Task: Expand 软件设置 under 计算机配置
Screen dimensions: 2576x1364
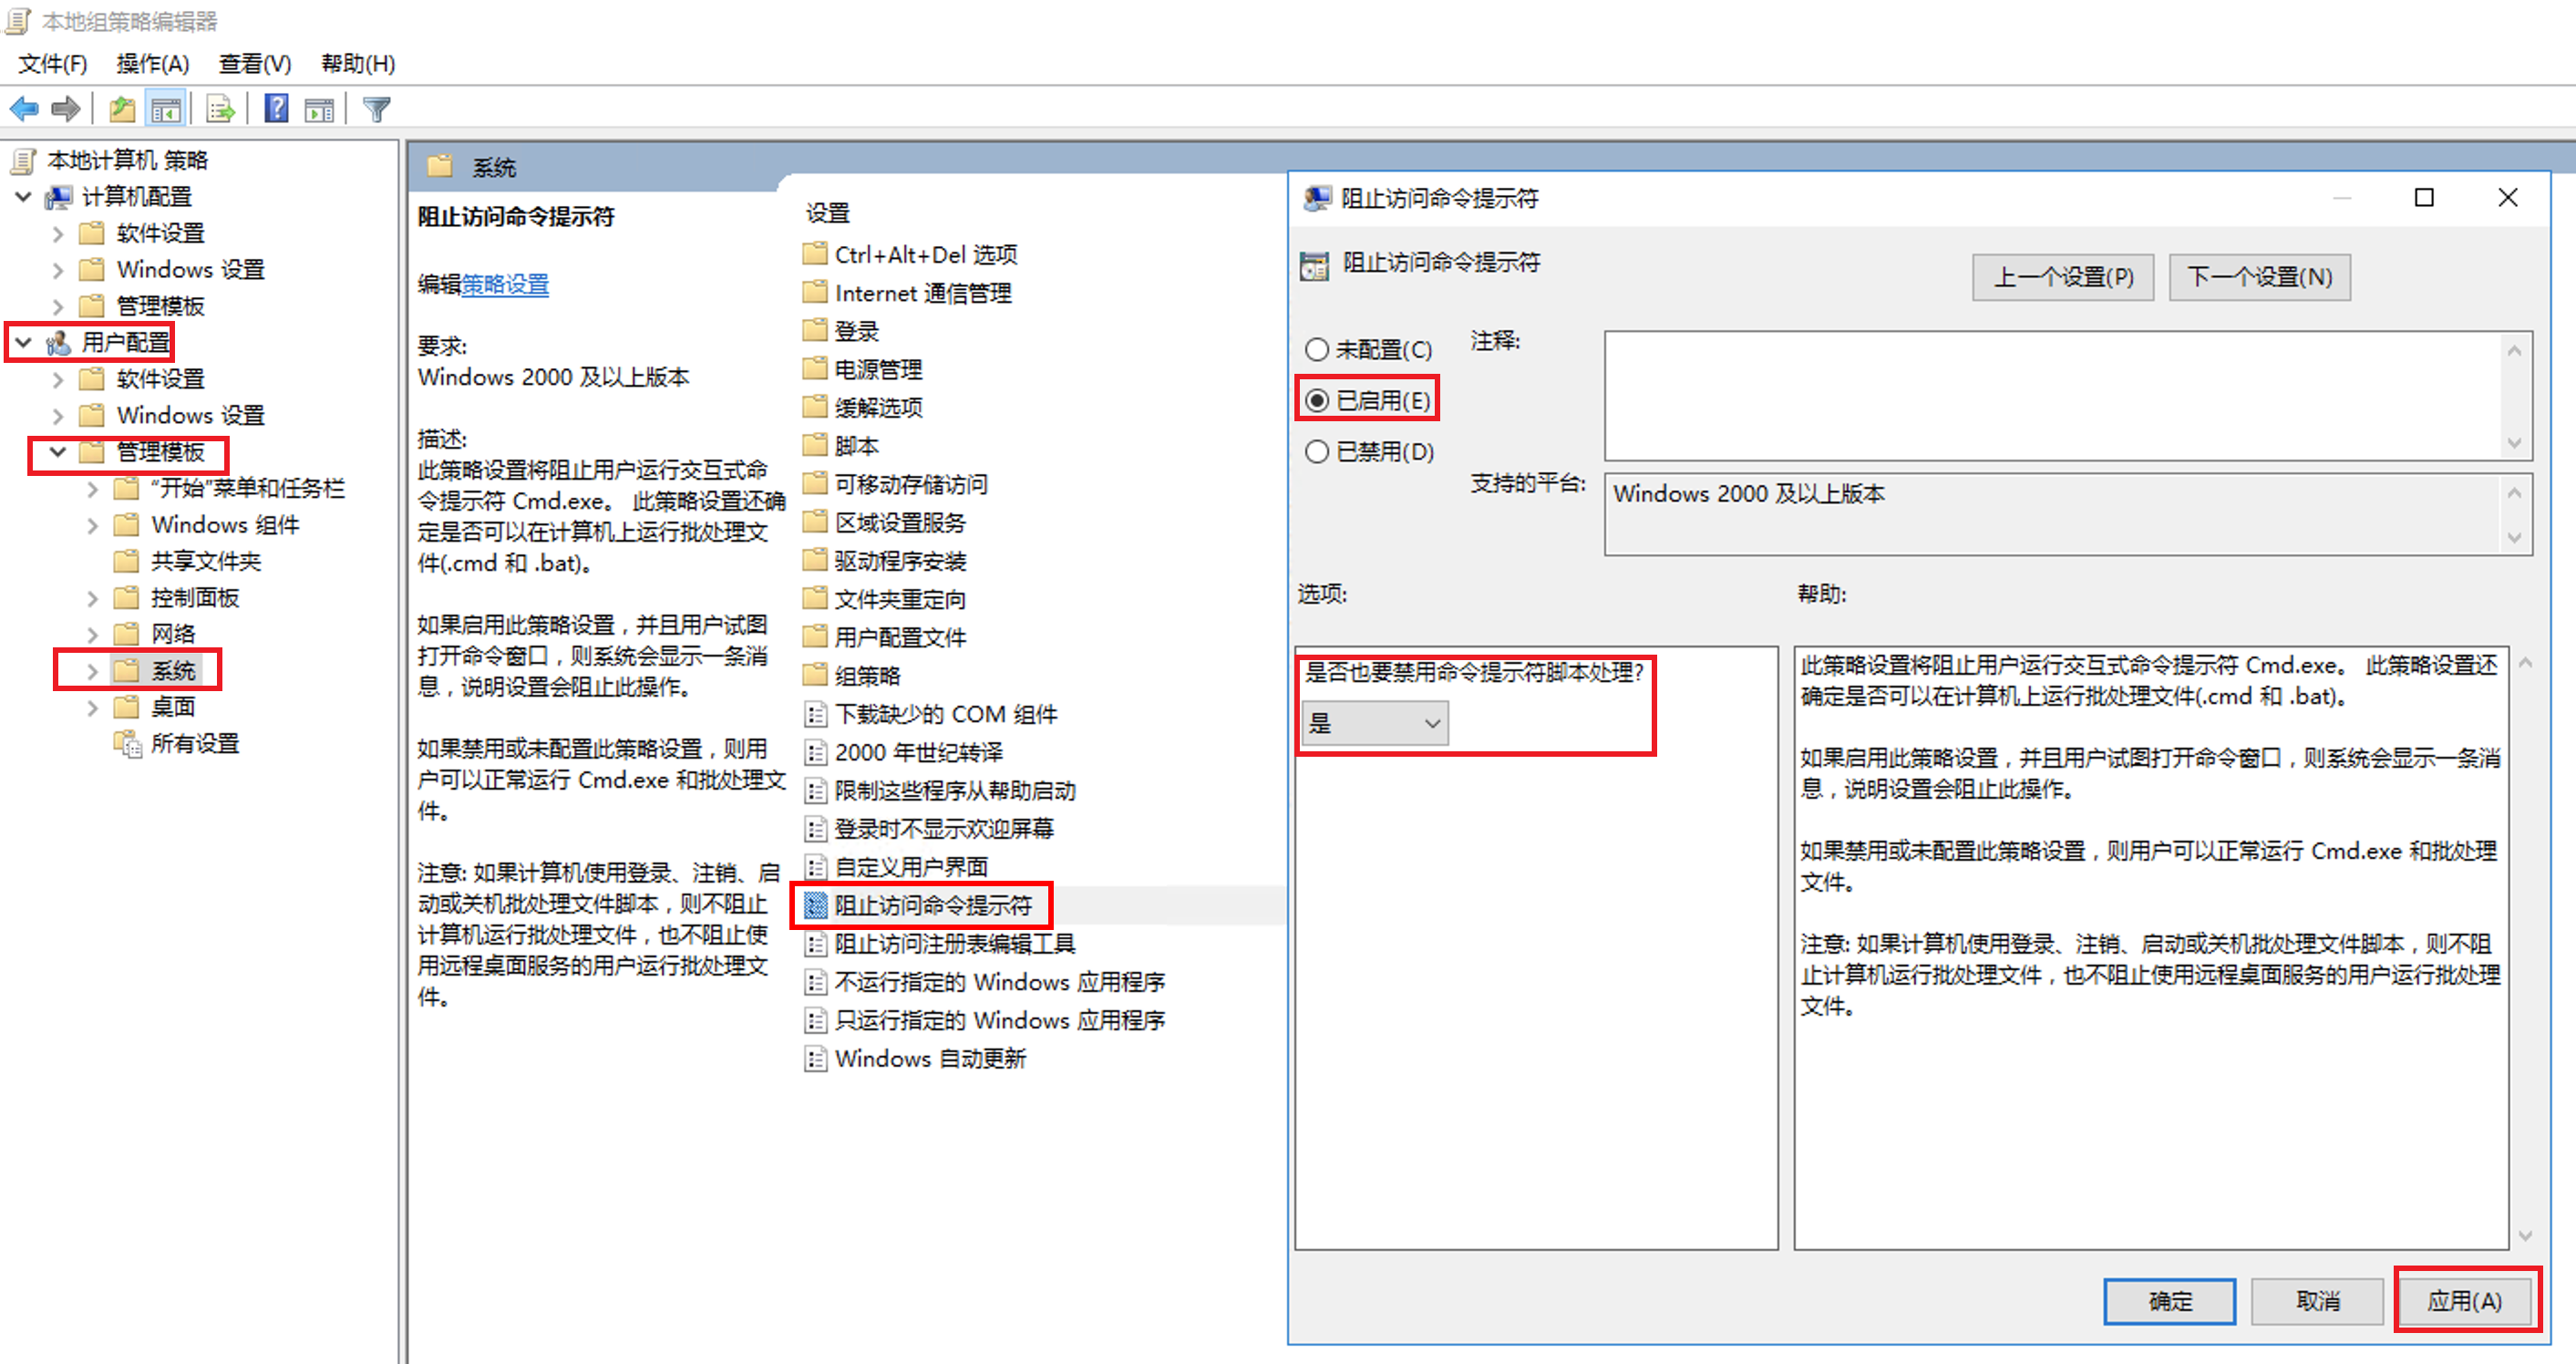Action: pyautogui.click(x=58, y=234)
